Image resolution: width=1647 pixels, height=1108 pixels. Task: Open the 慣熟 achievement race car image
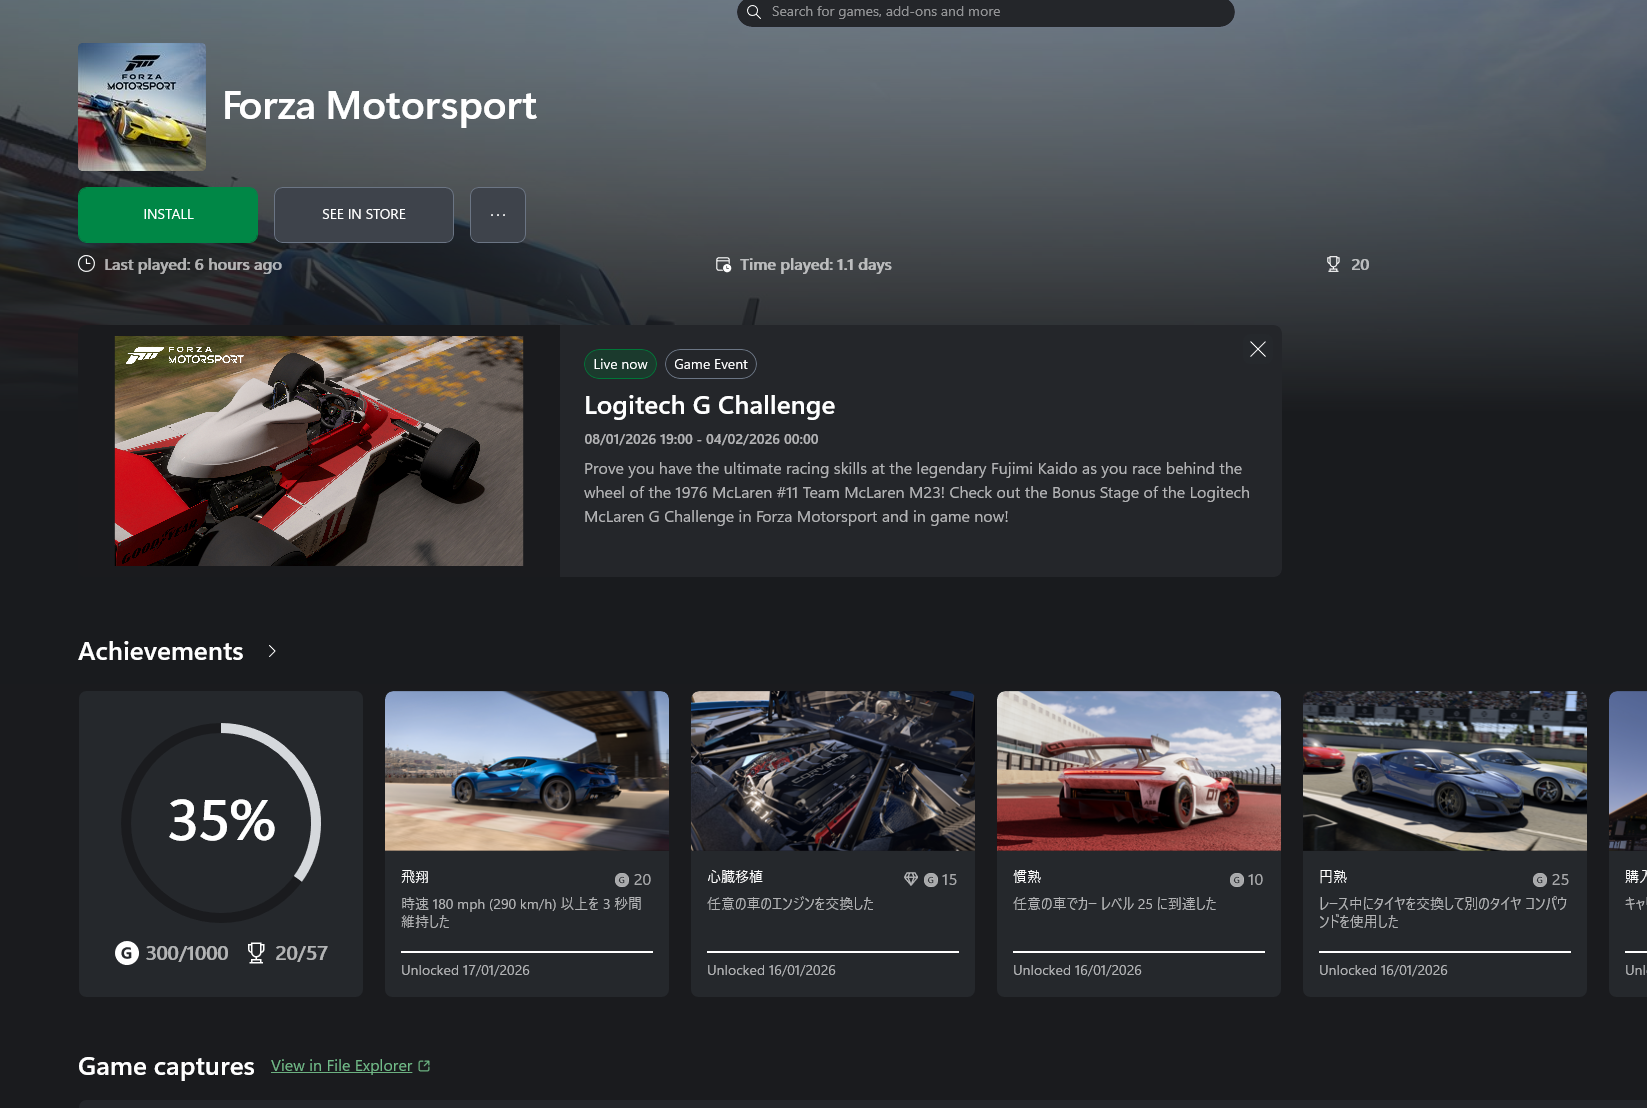click(1139, 771)
